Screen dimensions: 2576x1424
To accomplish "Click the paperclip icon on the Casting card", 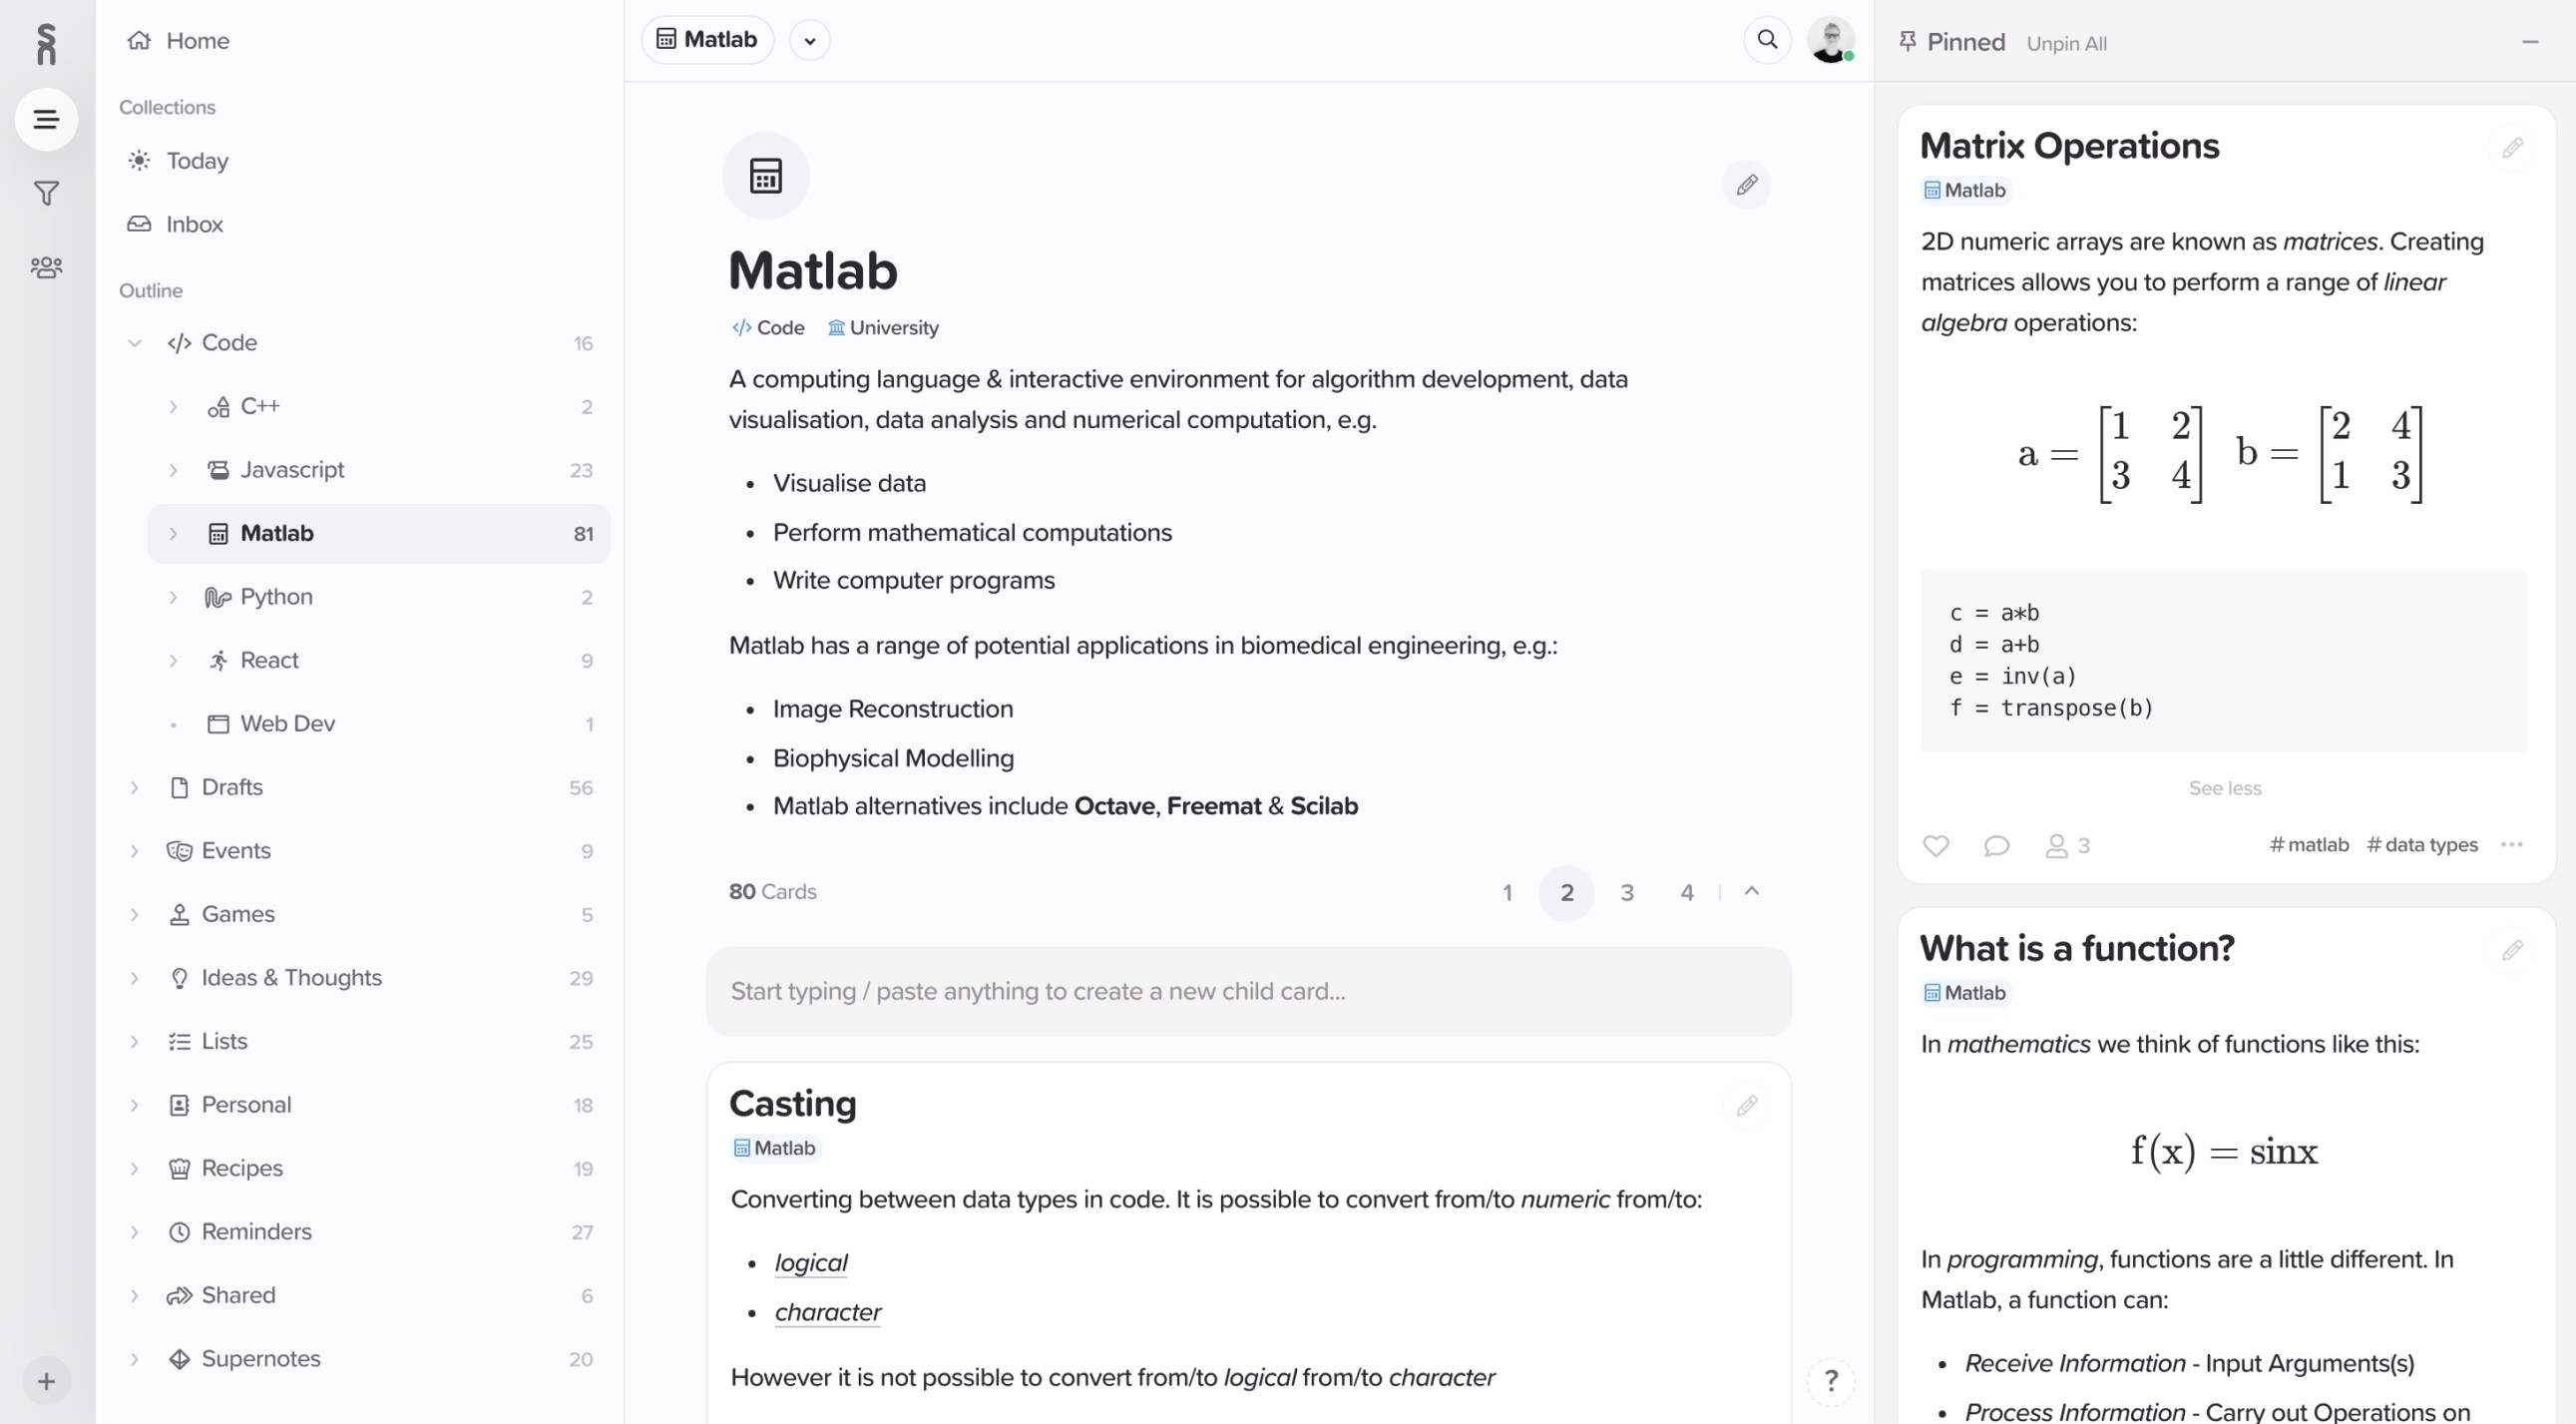I will [1747, 1105].
